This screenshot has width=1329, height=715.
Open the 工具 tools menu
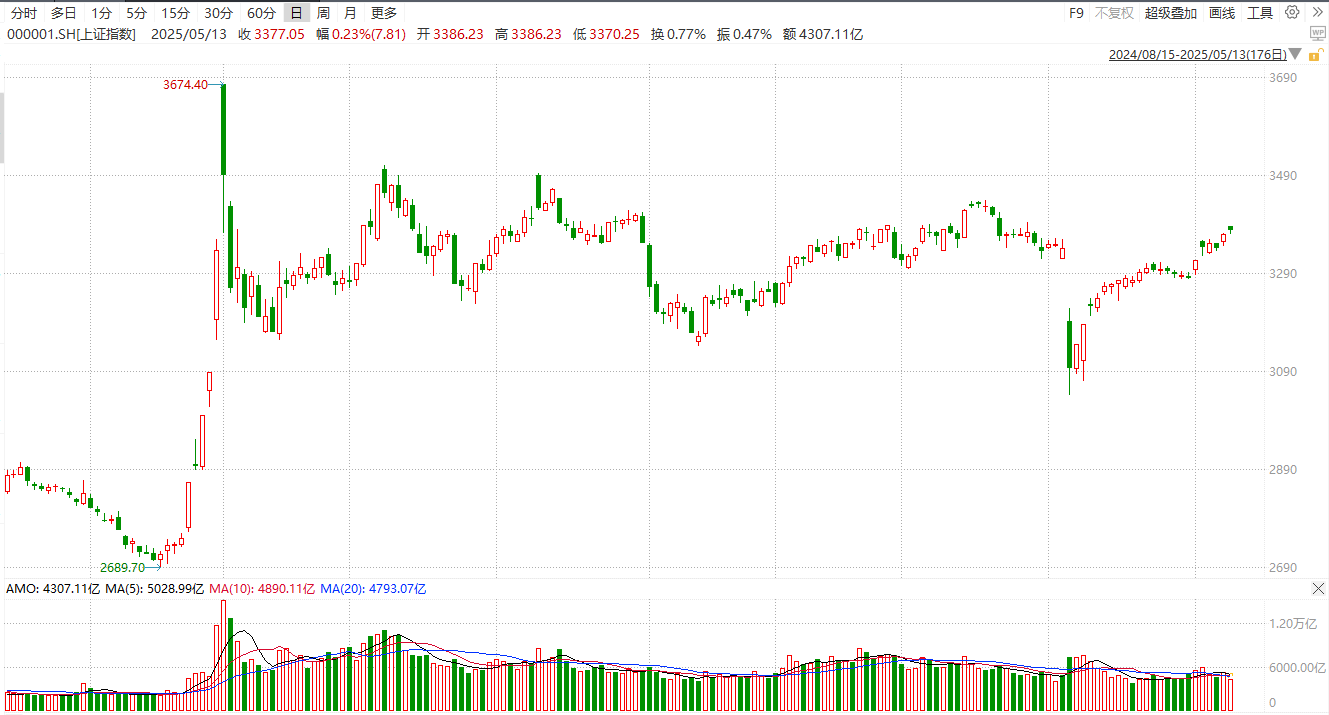[x=1260, y=13]
